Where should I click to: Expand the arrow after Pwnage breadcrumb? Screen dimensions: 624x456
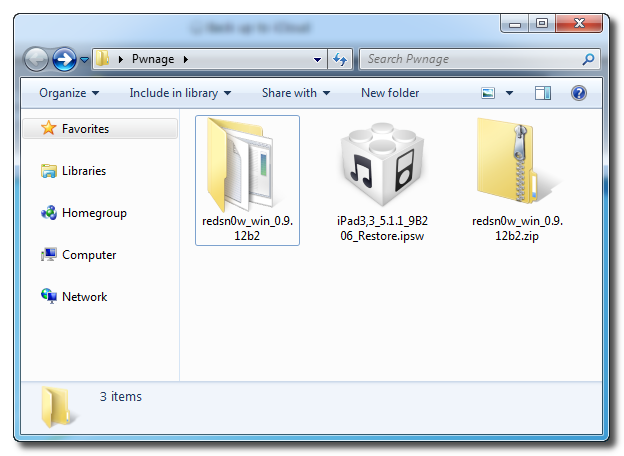pos(185,59)
